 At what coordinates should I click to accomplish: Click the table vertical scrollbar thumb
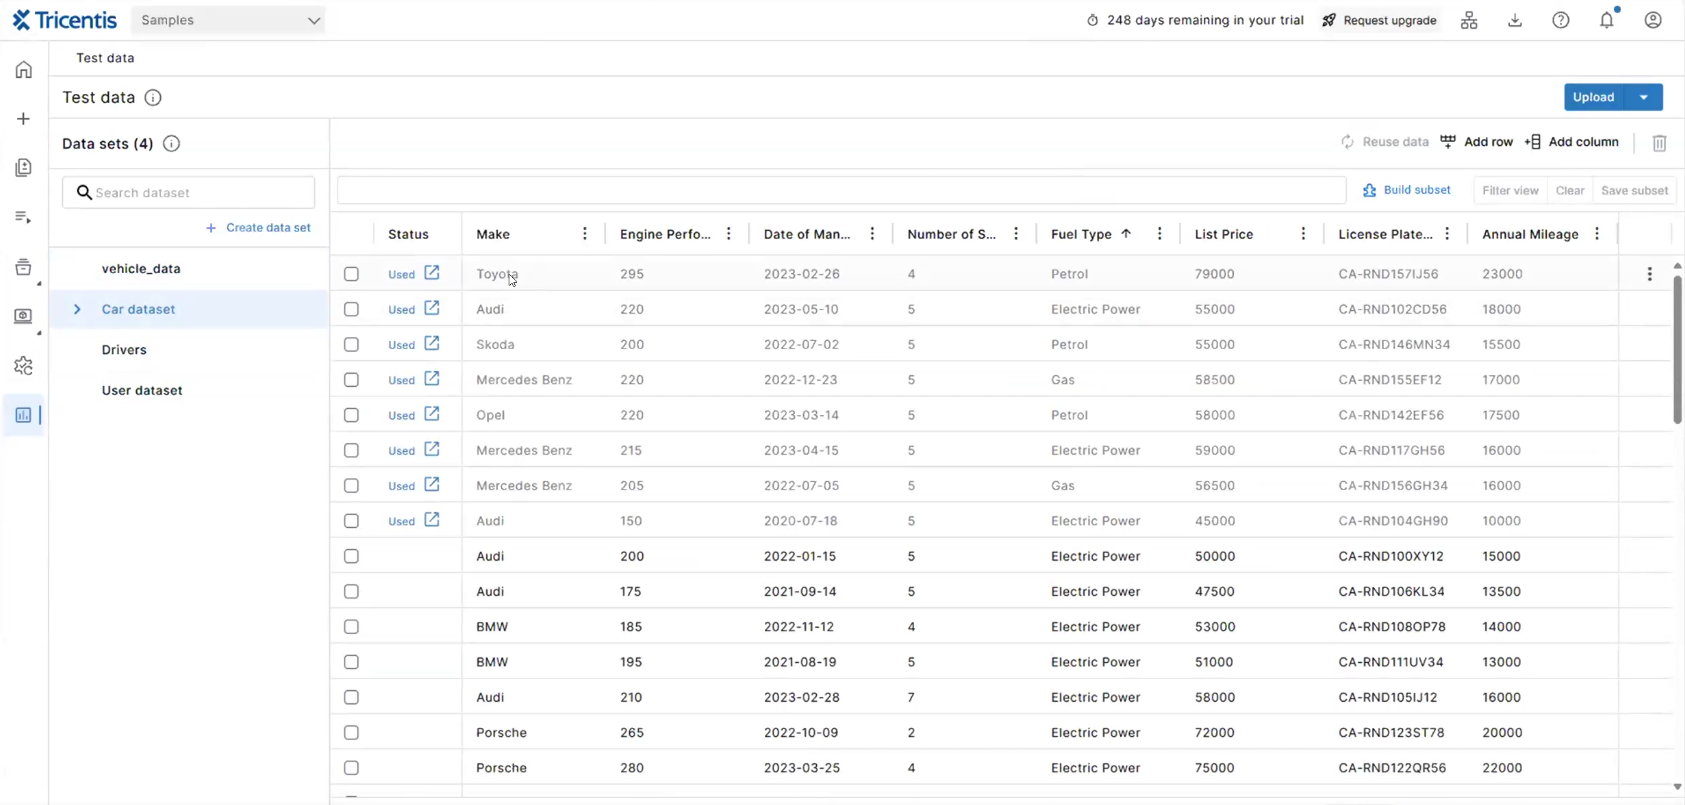tap(1677, 350)
